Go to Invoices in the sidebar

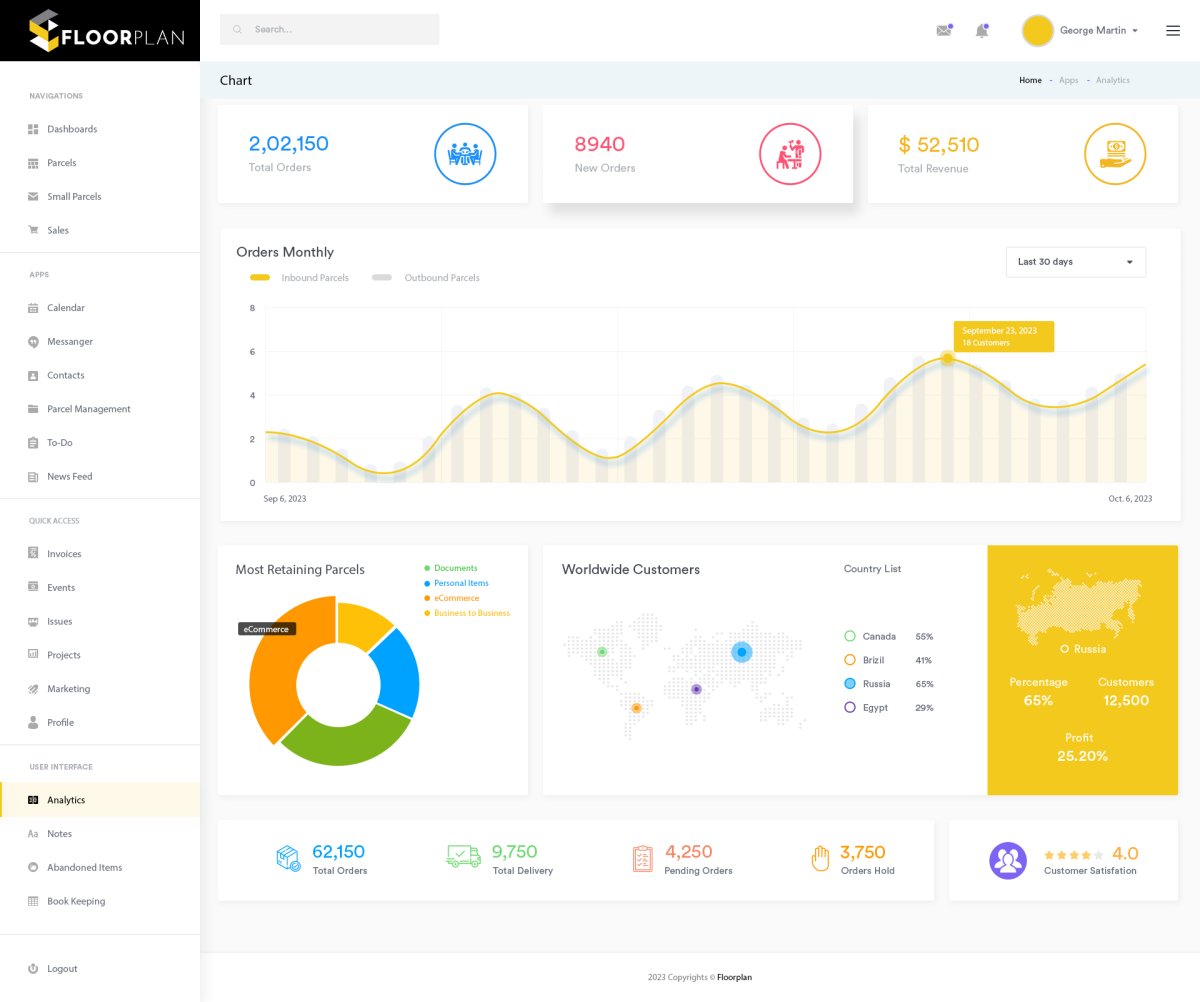(x=64, y=554)
